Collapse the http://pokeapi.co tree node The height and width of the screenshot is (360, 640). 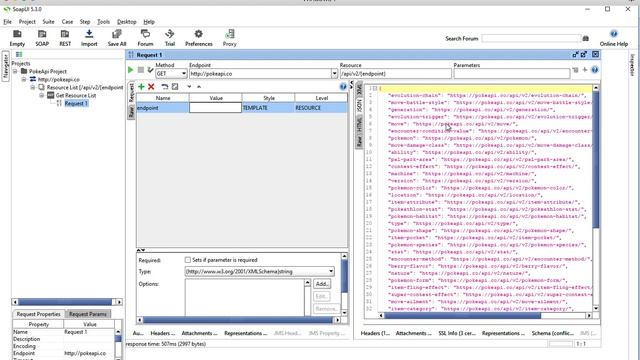24,79
